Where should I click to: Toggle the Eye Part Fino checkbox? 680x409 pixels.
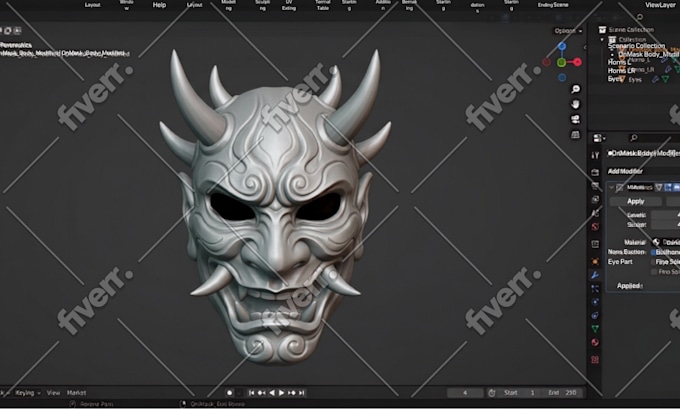653,262
